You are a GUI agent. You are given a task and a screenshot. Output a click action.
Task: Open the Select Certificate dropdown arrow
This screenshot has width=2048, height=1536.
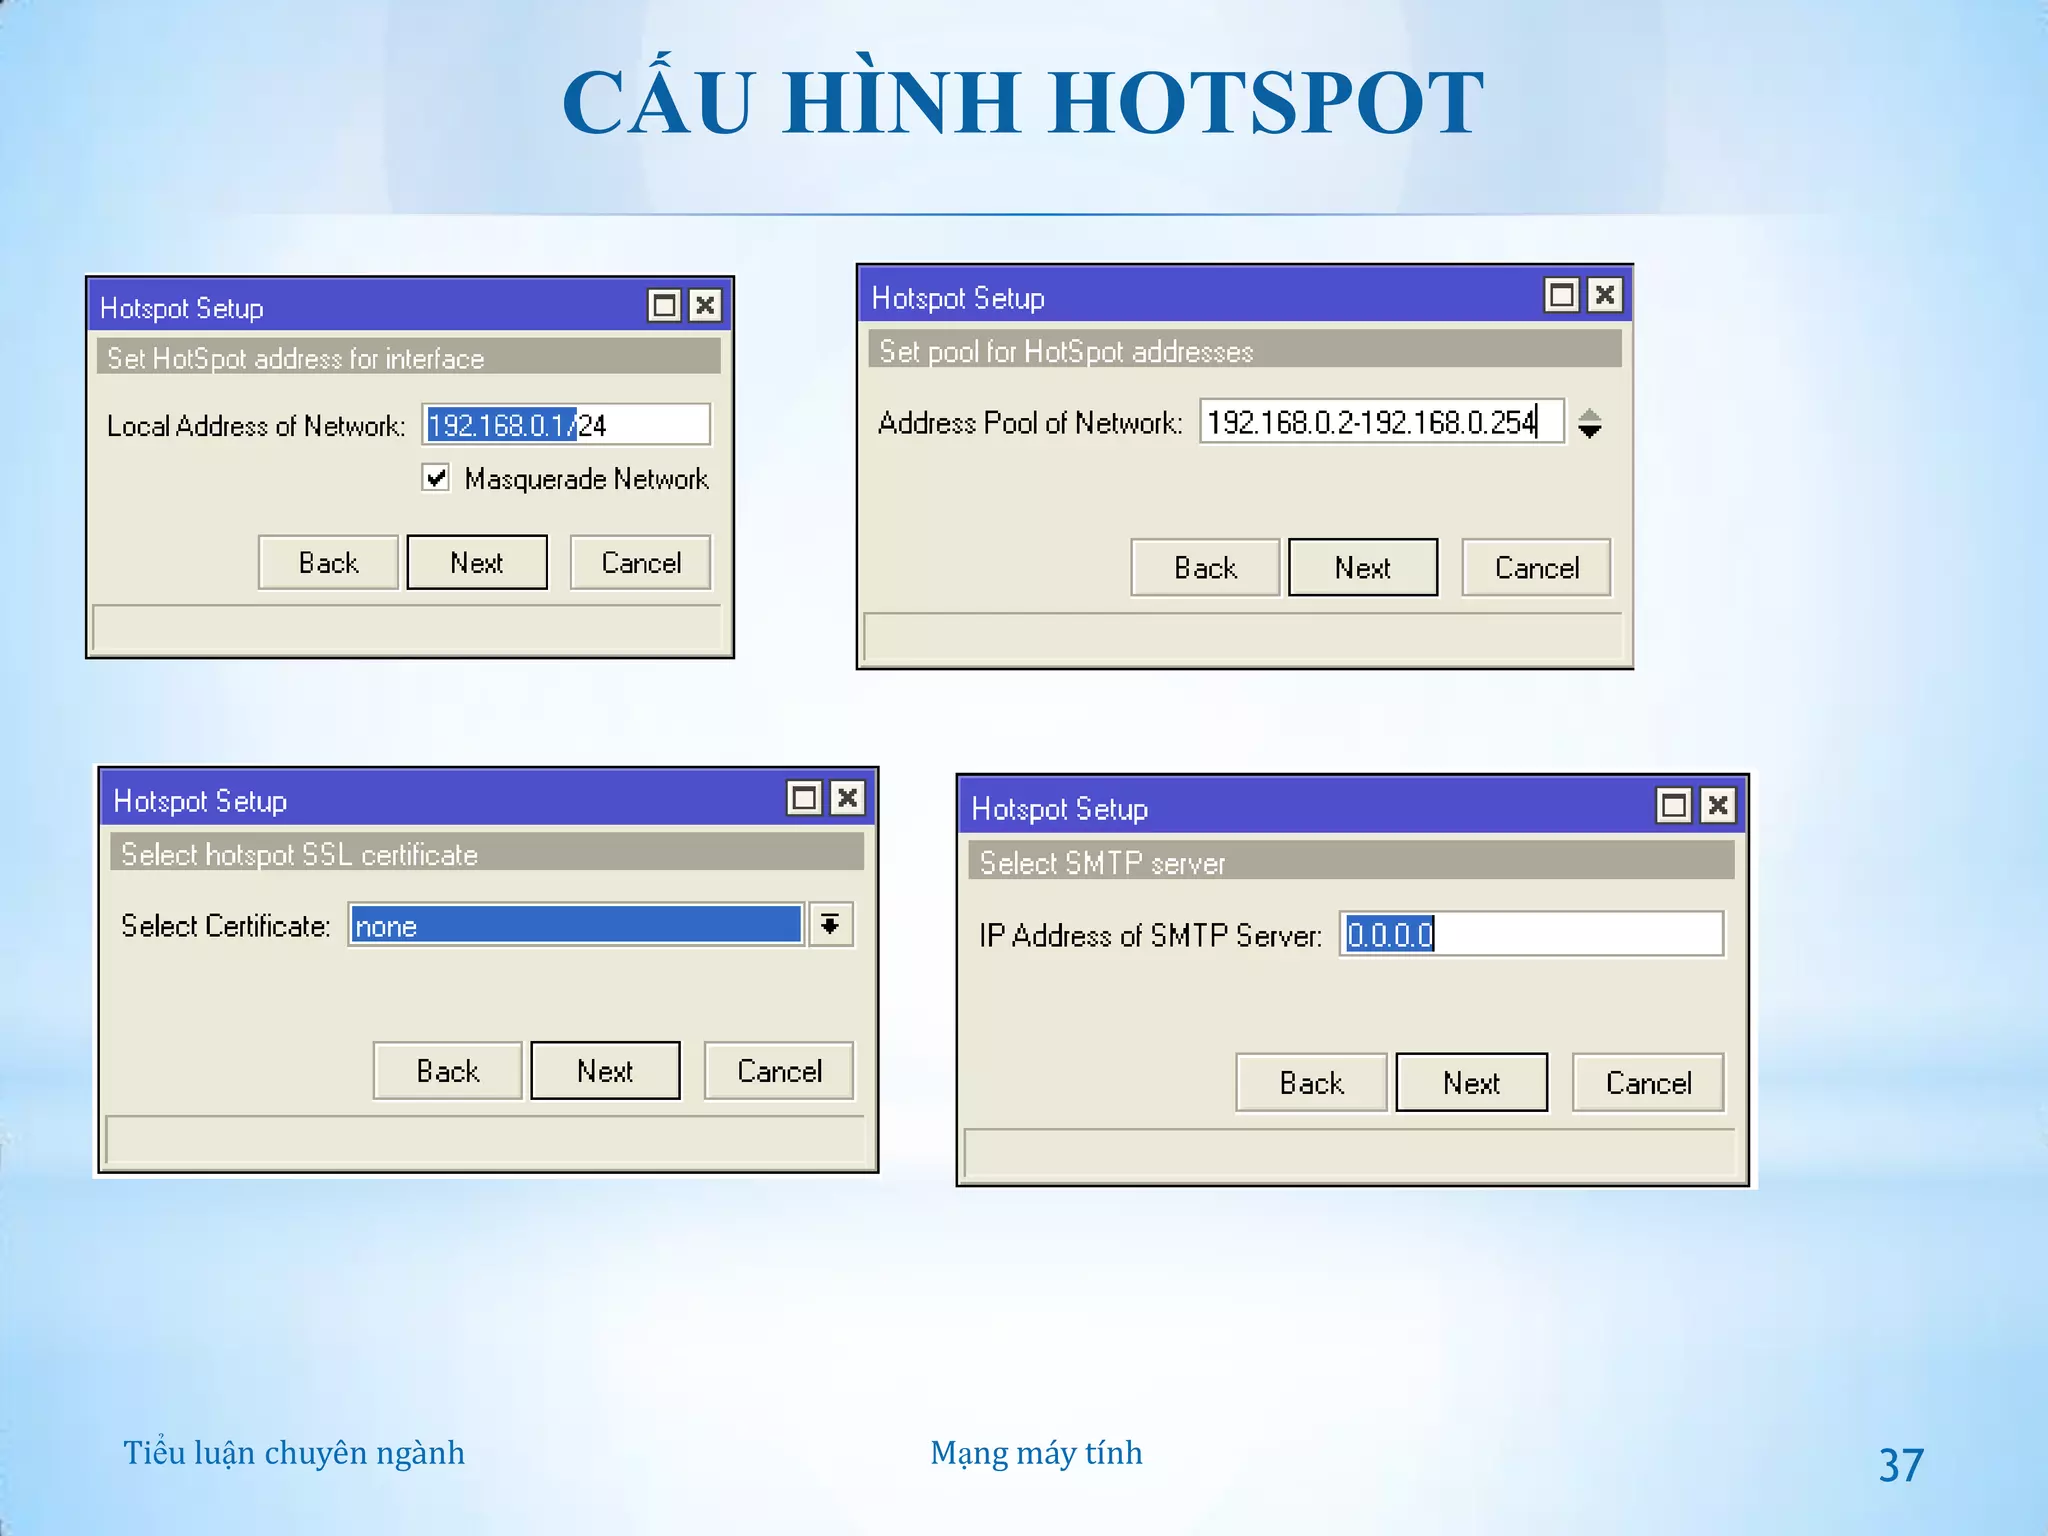(830, 925)
